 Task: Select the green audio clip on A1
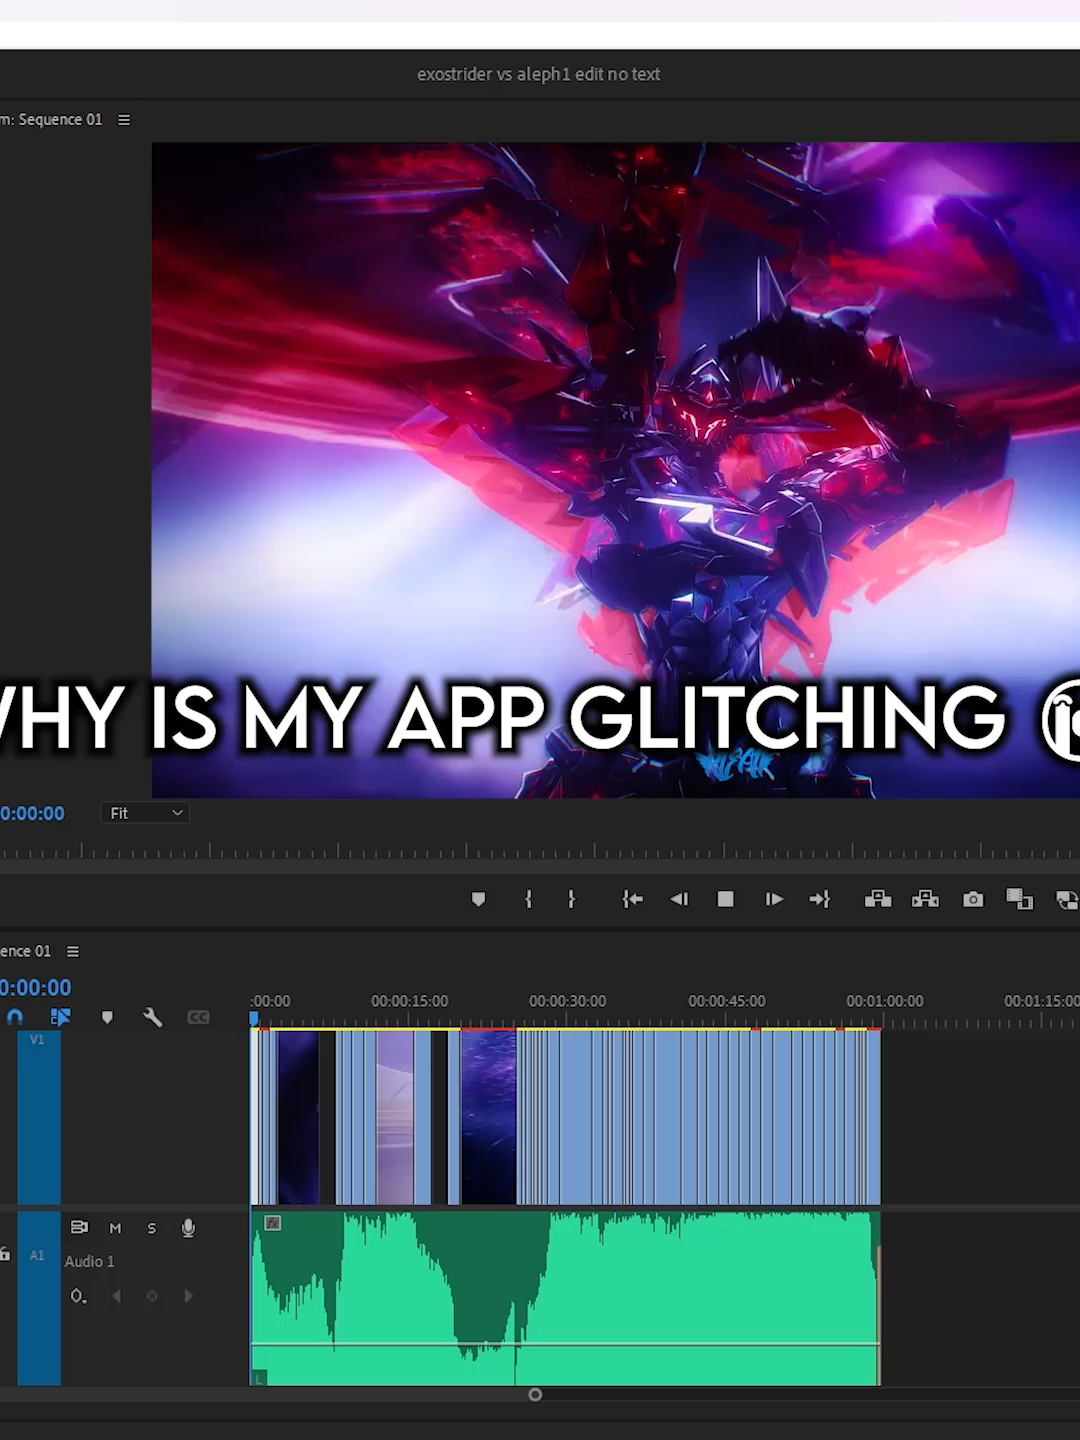[x=565, y=1298]
